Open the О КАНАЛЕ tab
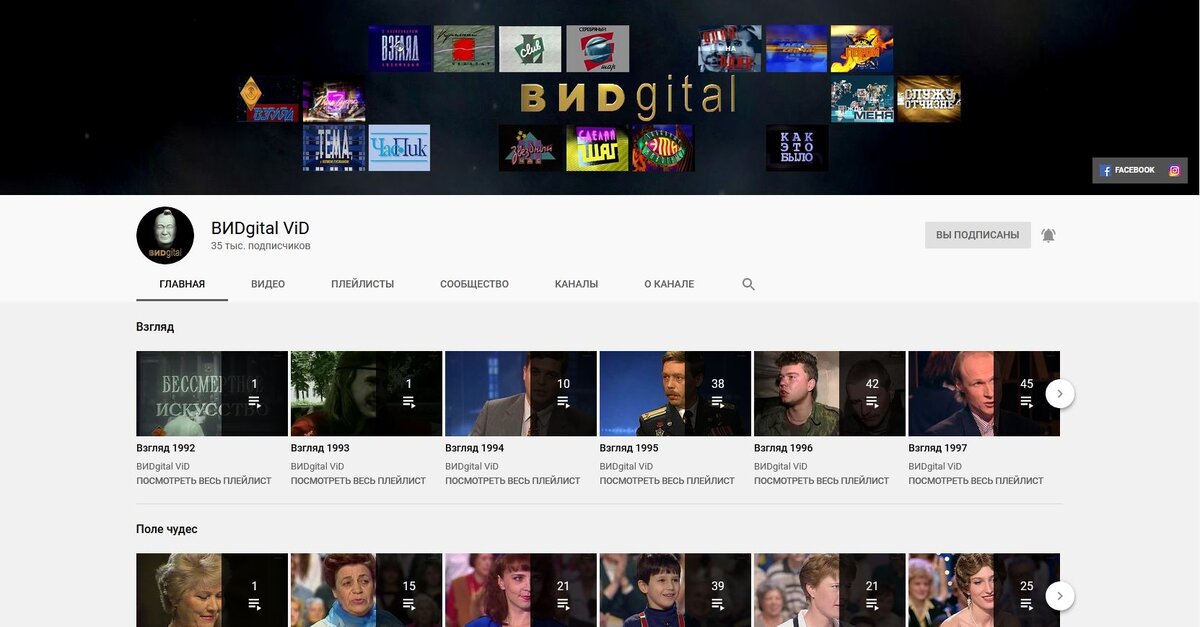 tap(669, 284)
